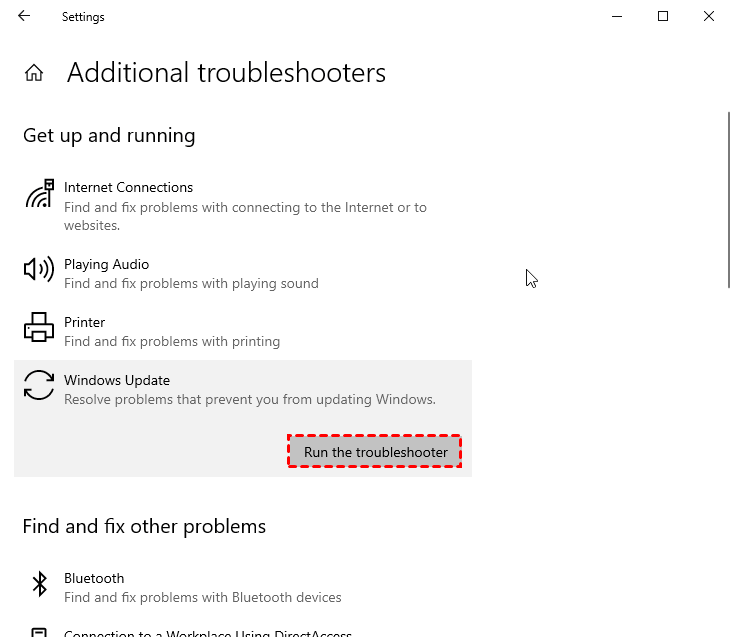This screenshot has width=732, height=637.
Task: Close the Settings window
Action: pos(708,16)
